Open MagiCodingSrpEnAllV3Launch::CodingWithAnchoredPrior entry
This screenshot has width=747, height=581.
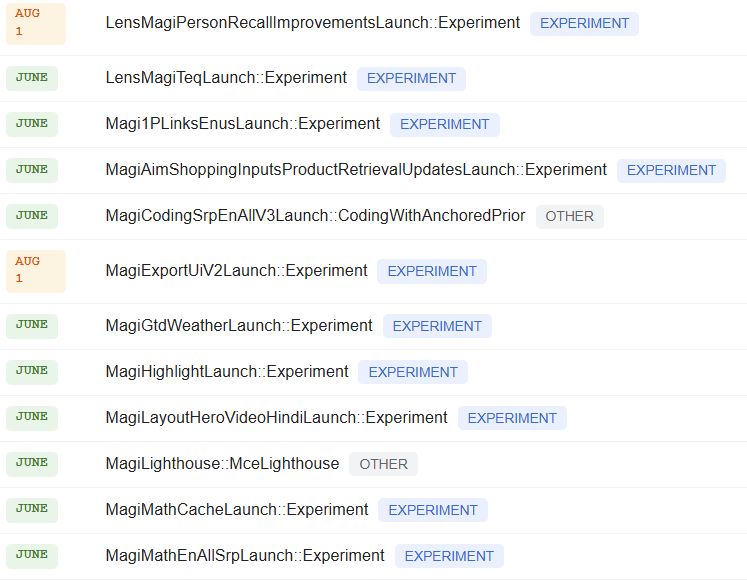(x=315, y=216)
